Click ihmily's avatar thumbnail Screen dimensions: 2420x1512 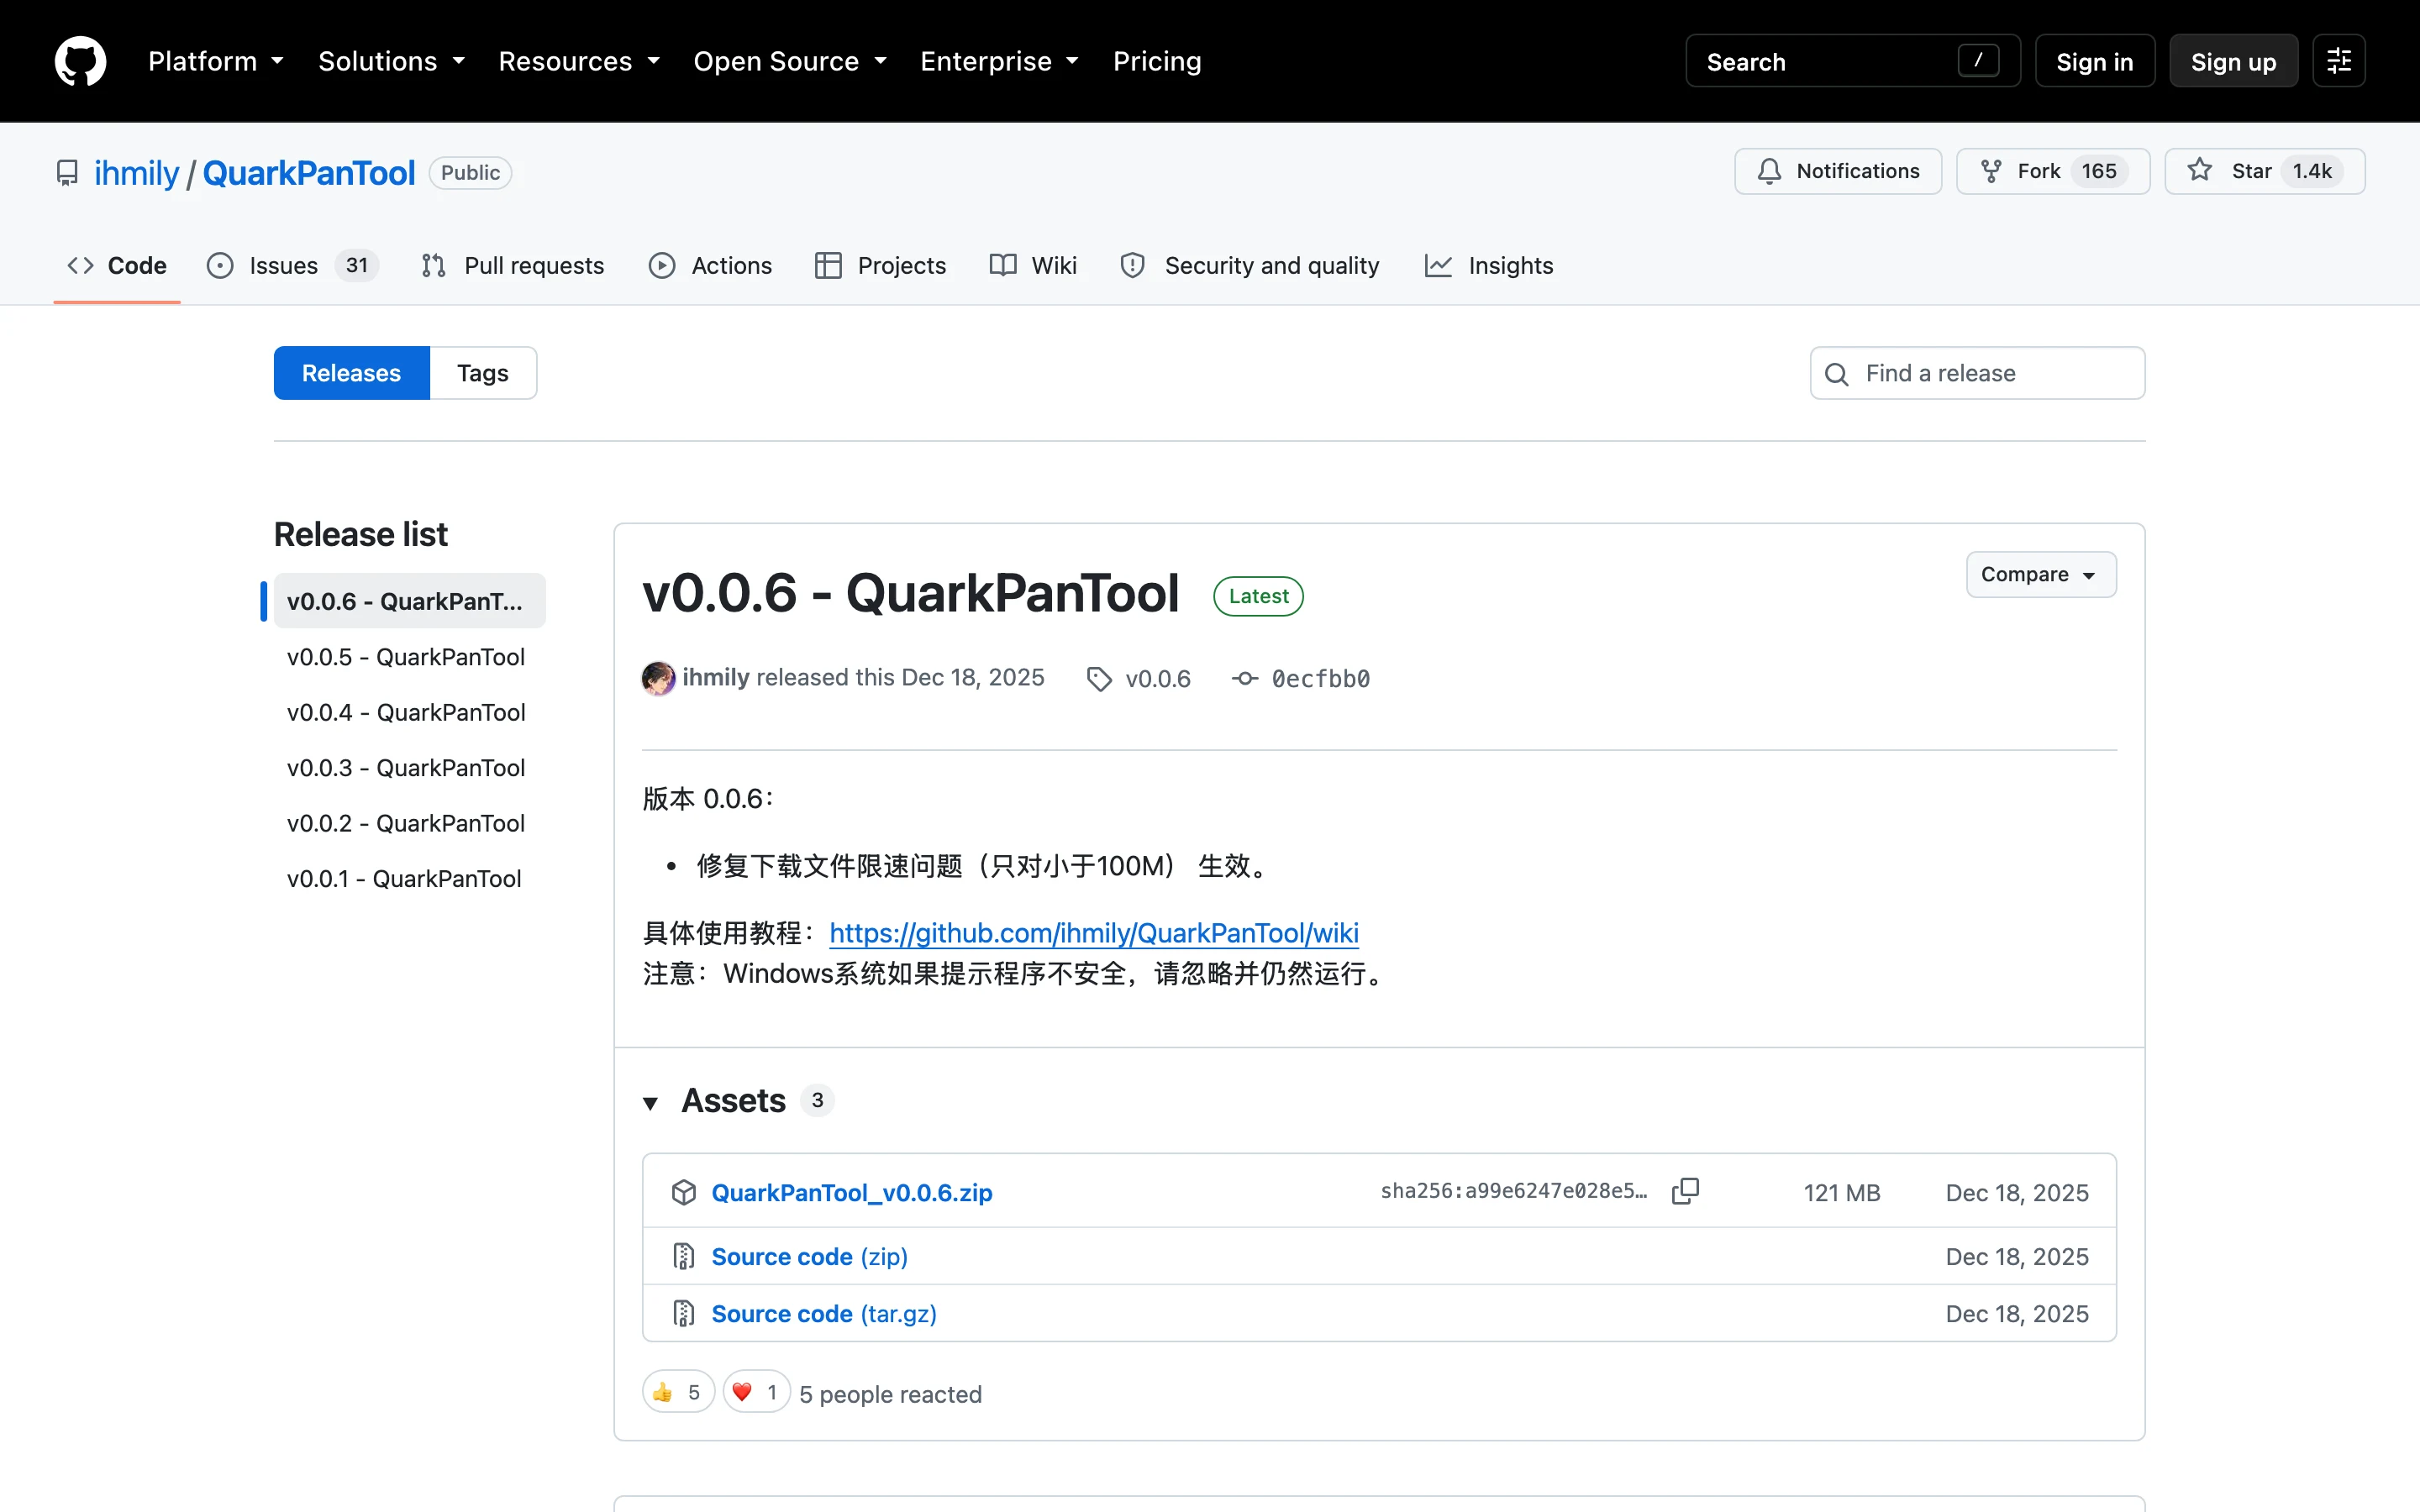[x=658, y=678]
